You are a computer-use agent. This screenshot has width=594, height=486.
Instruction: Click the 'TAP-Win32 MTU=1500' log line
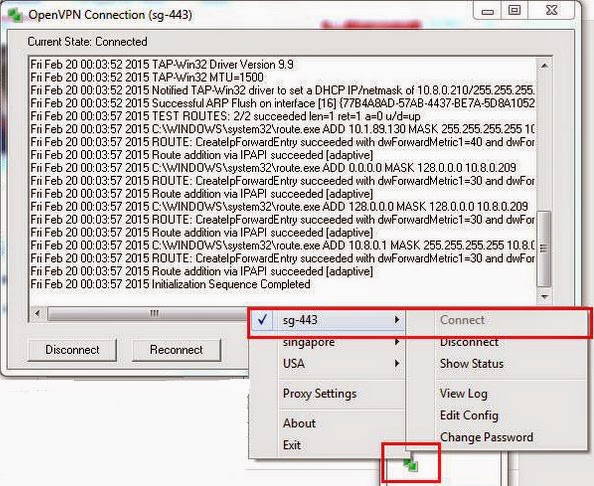tap(147, 77)
